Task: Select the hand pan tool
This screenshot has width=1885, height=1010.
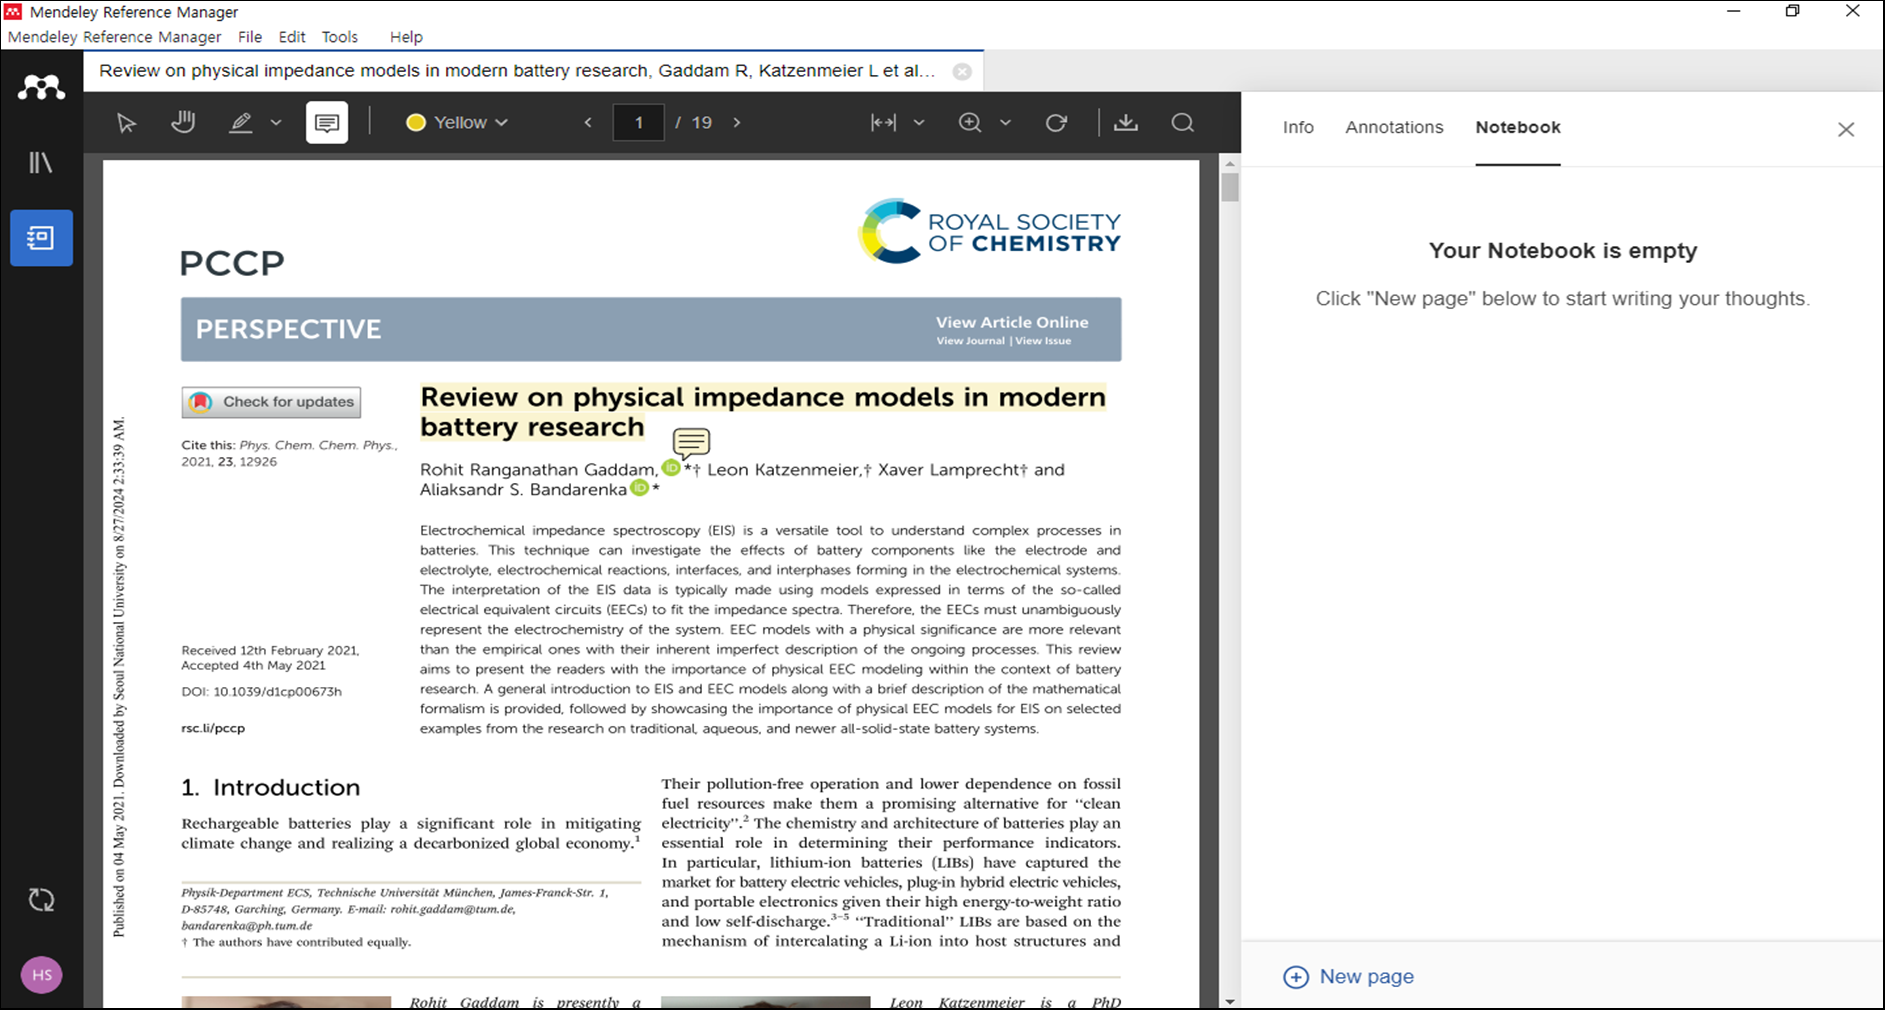Action: (183, 122)
